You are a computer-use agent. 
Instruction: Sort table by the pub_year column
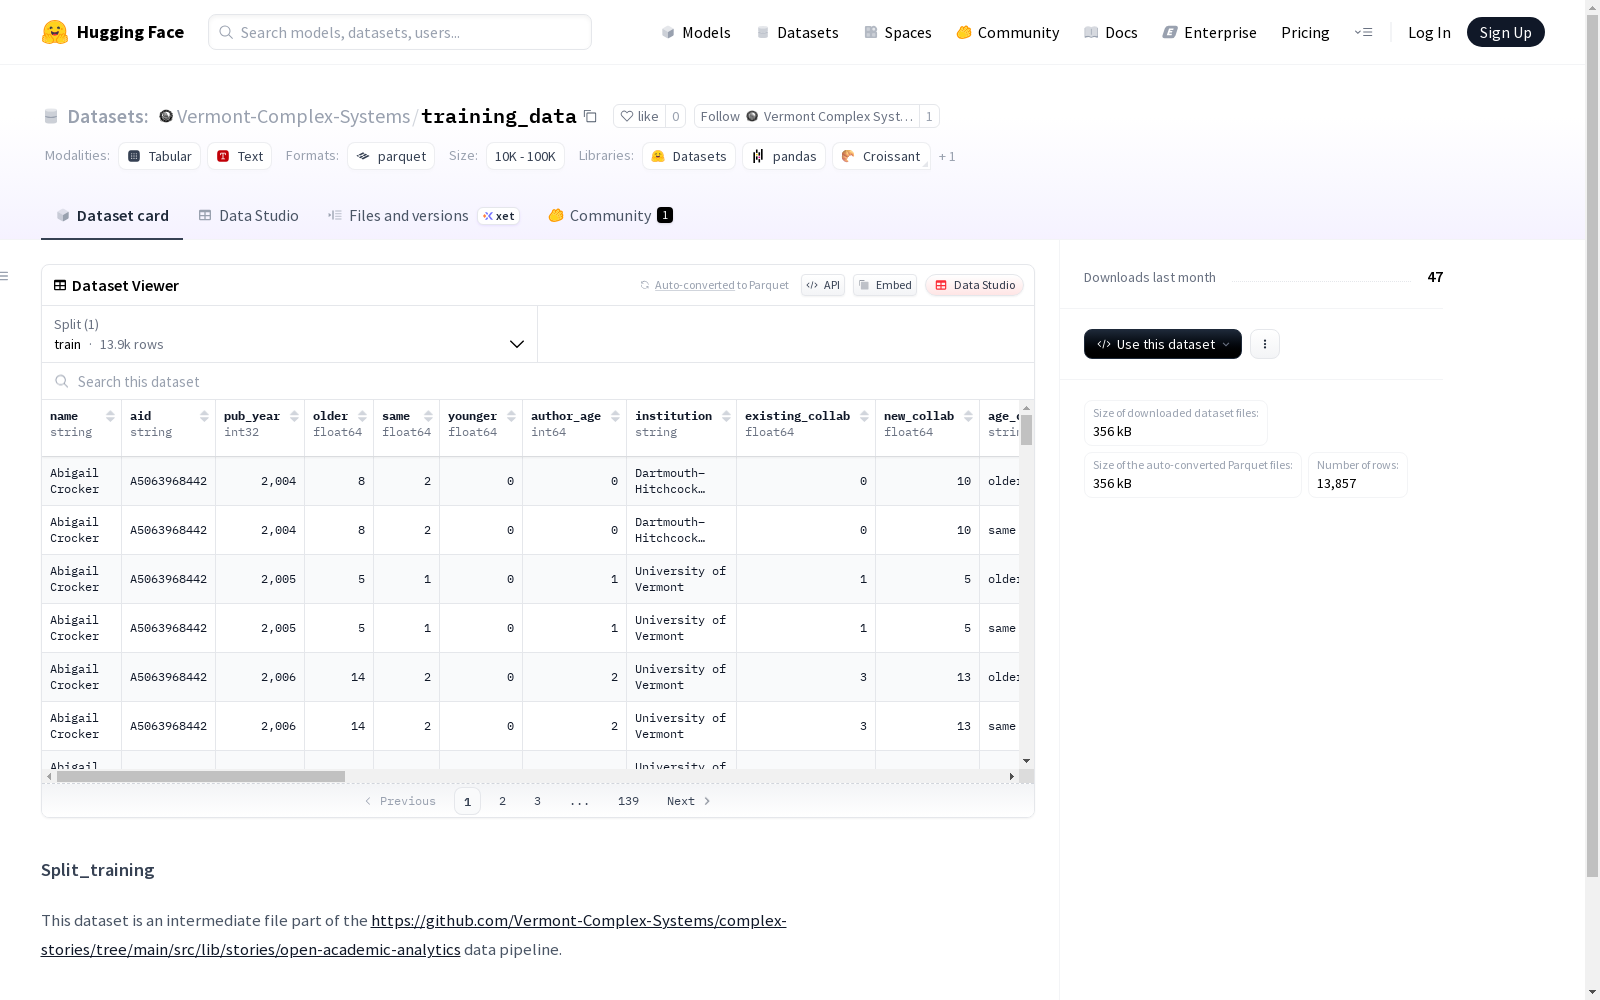[294, 416]
